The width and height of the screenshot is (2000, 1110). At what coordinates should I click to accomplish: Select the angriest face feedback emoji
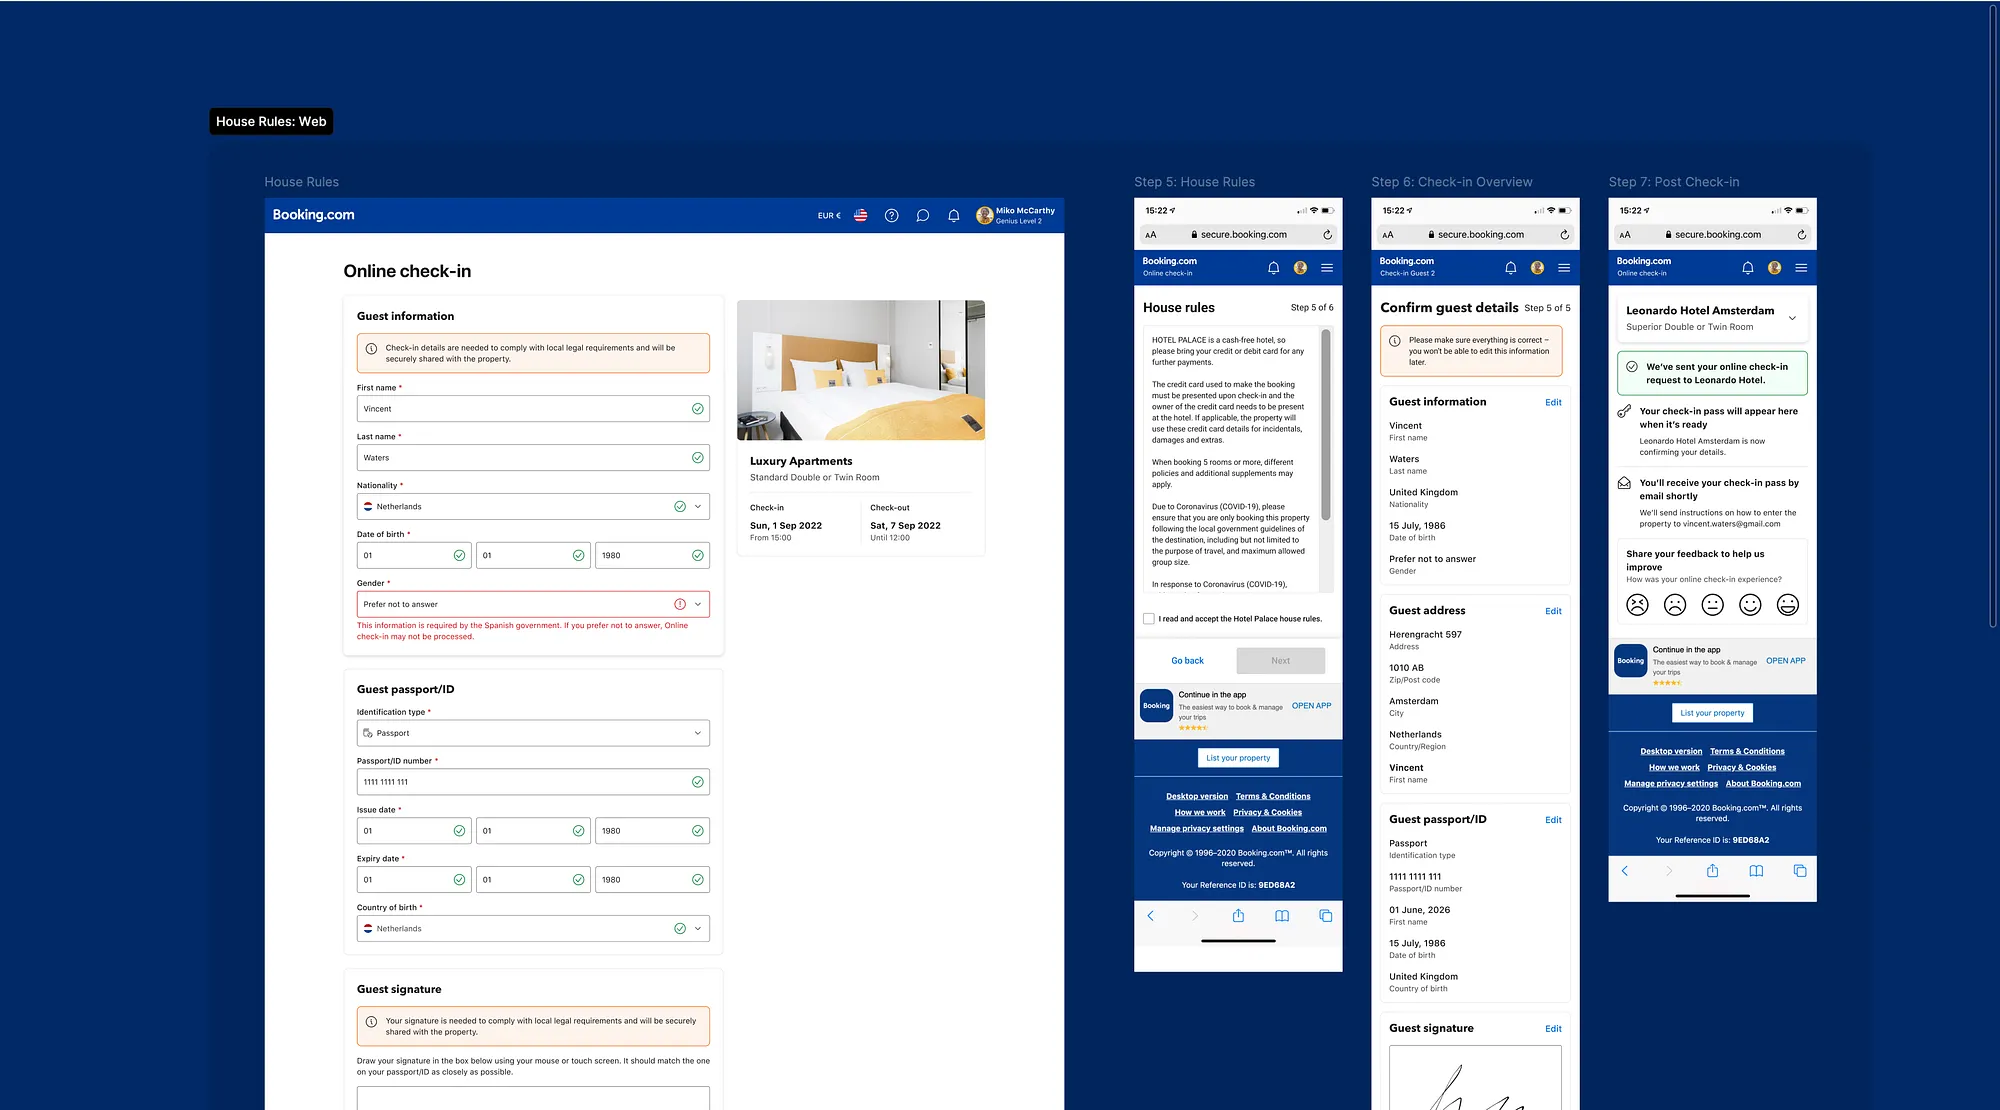point(1637,604)
